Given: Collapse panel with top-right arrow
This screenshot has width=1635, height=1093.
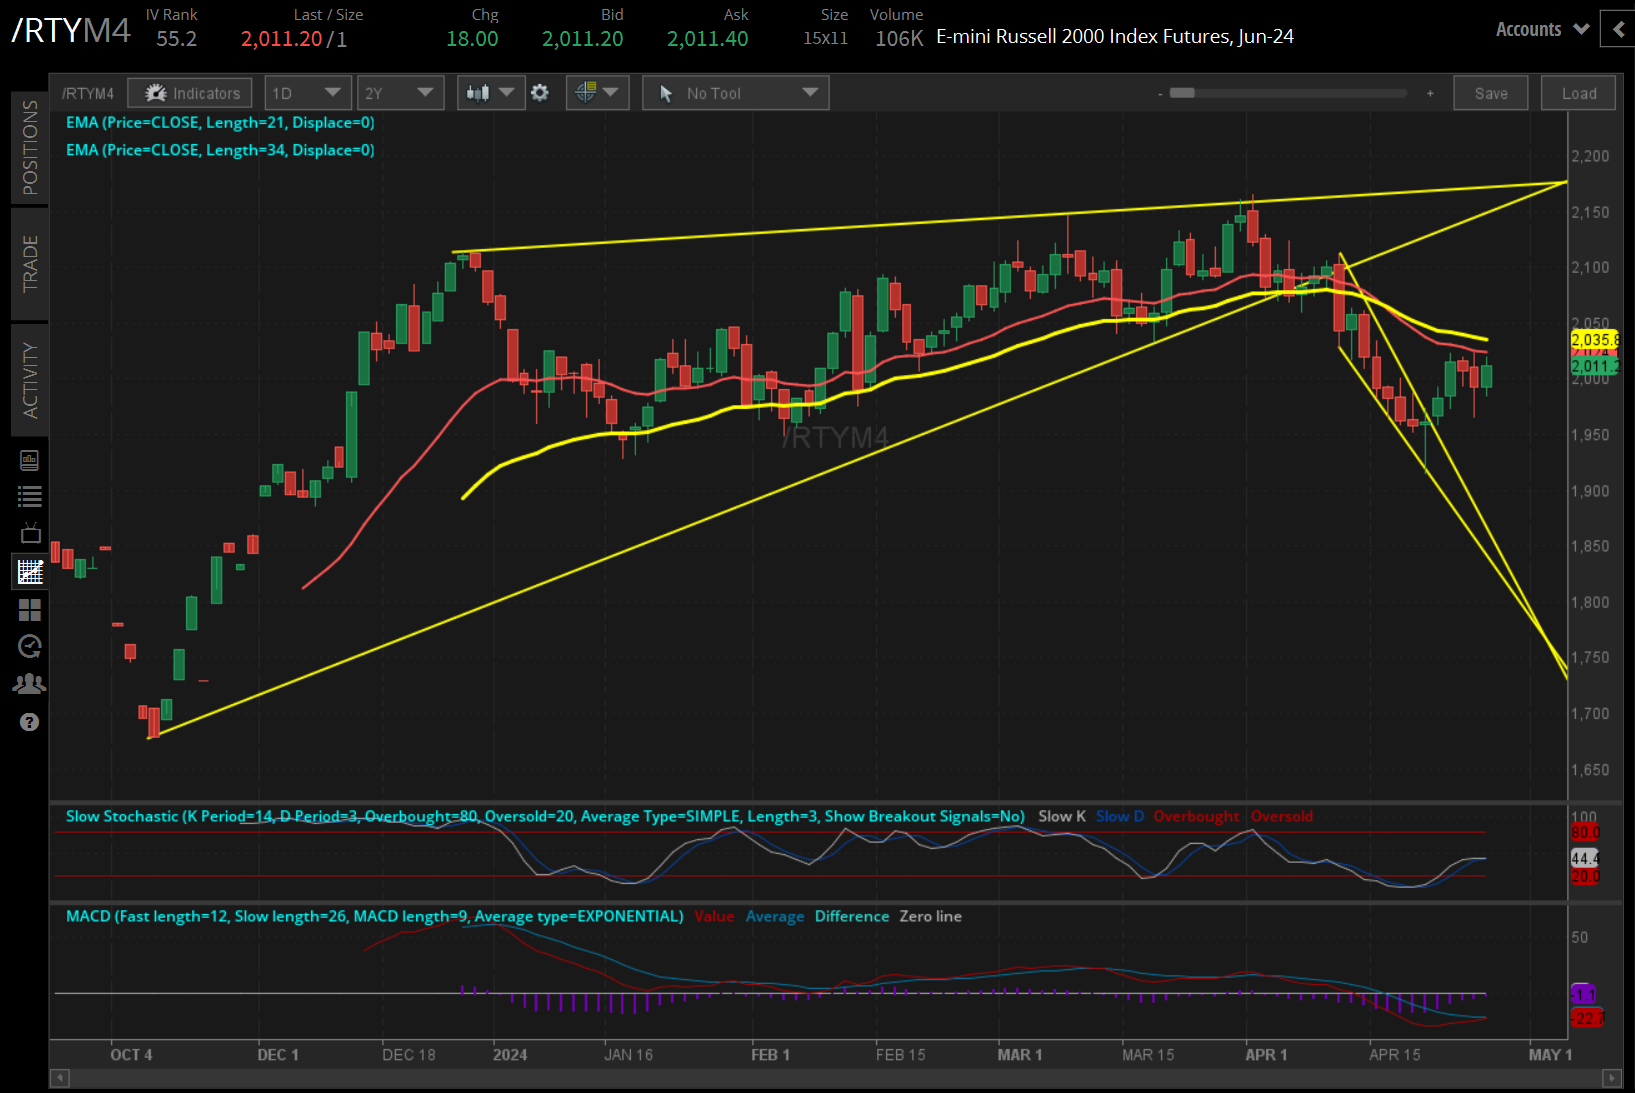Looking at the screenshot, I should click(x=1619, y=30).
